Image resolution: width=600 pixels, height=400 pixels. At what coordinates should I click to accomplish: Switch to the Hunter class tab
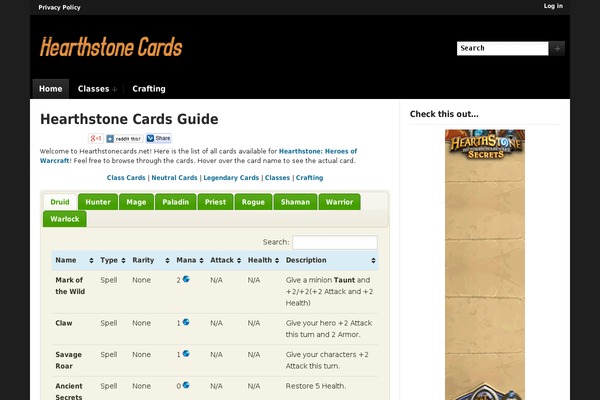pyautogui.click(x=98, y=202)
